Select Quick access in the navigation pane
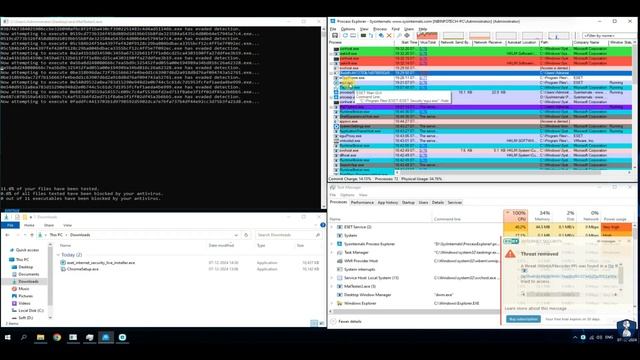Image resolution: width=640 pixels, height=360 pixels. click(x=27, y=250)
